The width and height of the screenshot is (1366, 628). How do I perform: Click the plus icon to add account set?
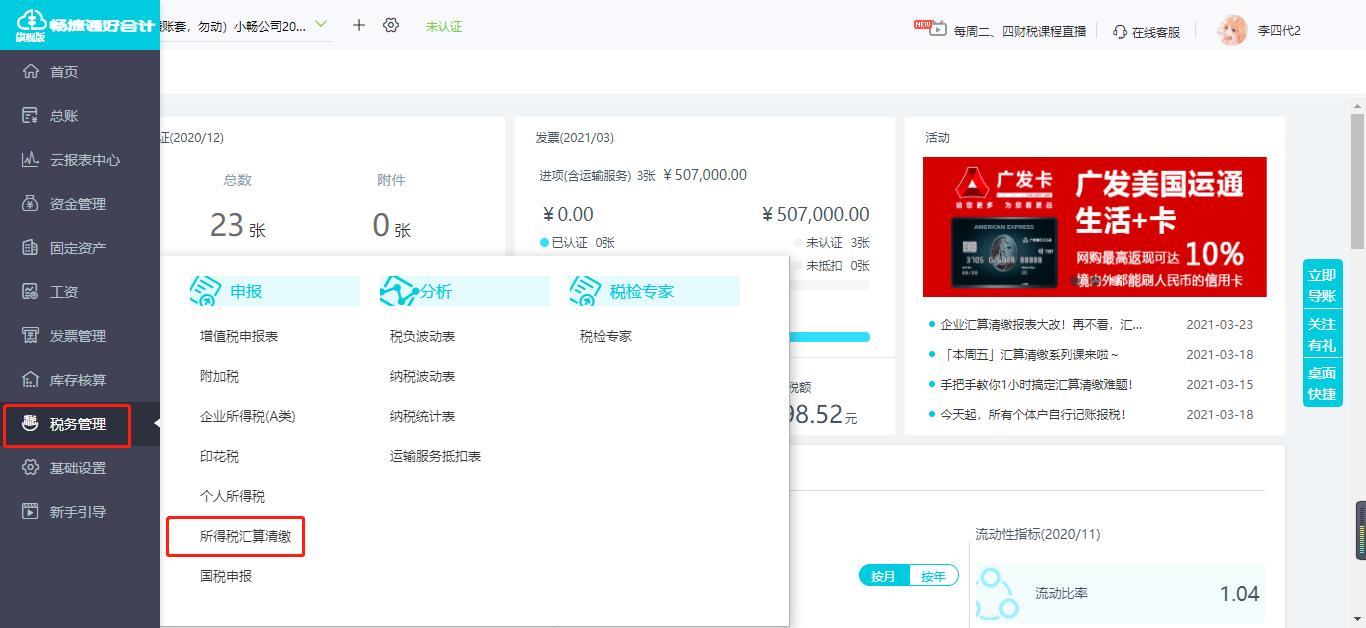coord(358,25)
